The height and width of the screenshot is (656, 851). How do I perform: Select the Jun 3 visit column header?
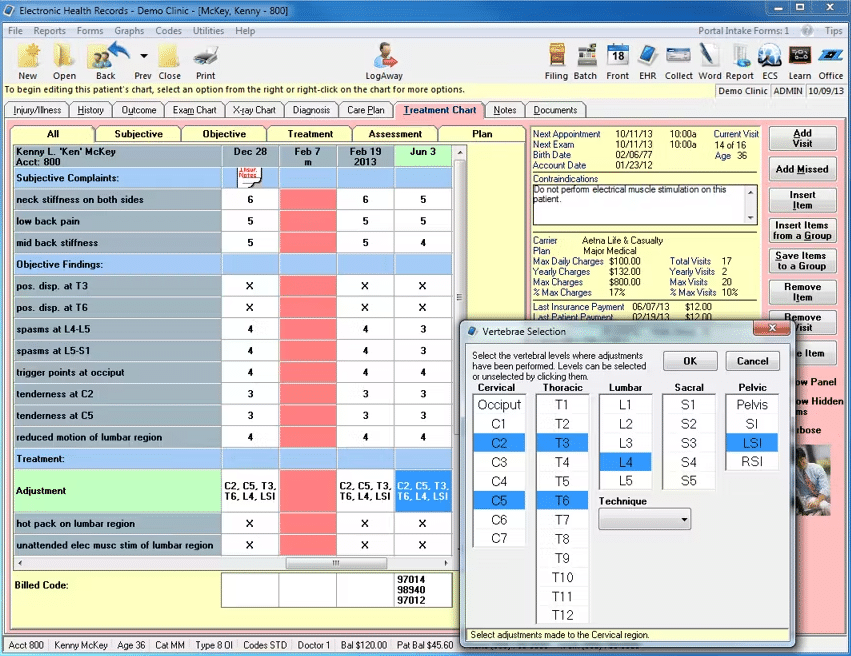(423, 156)
